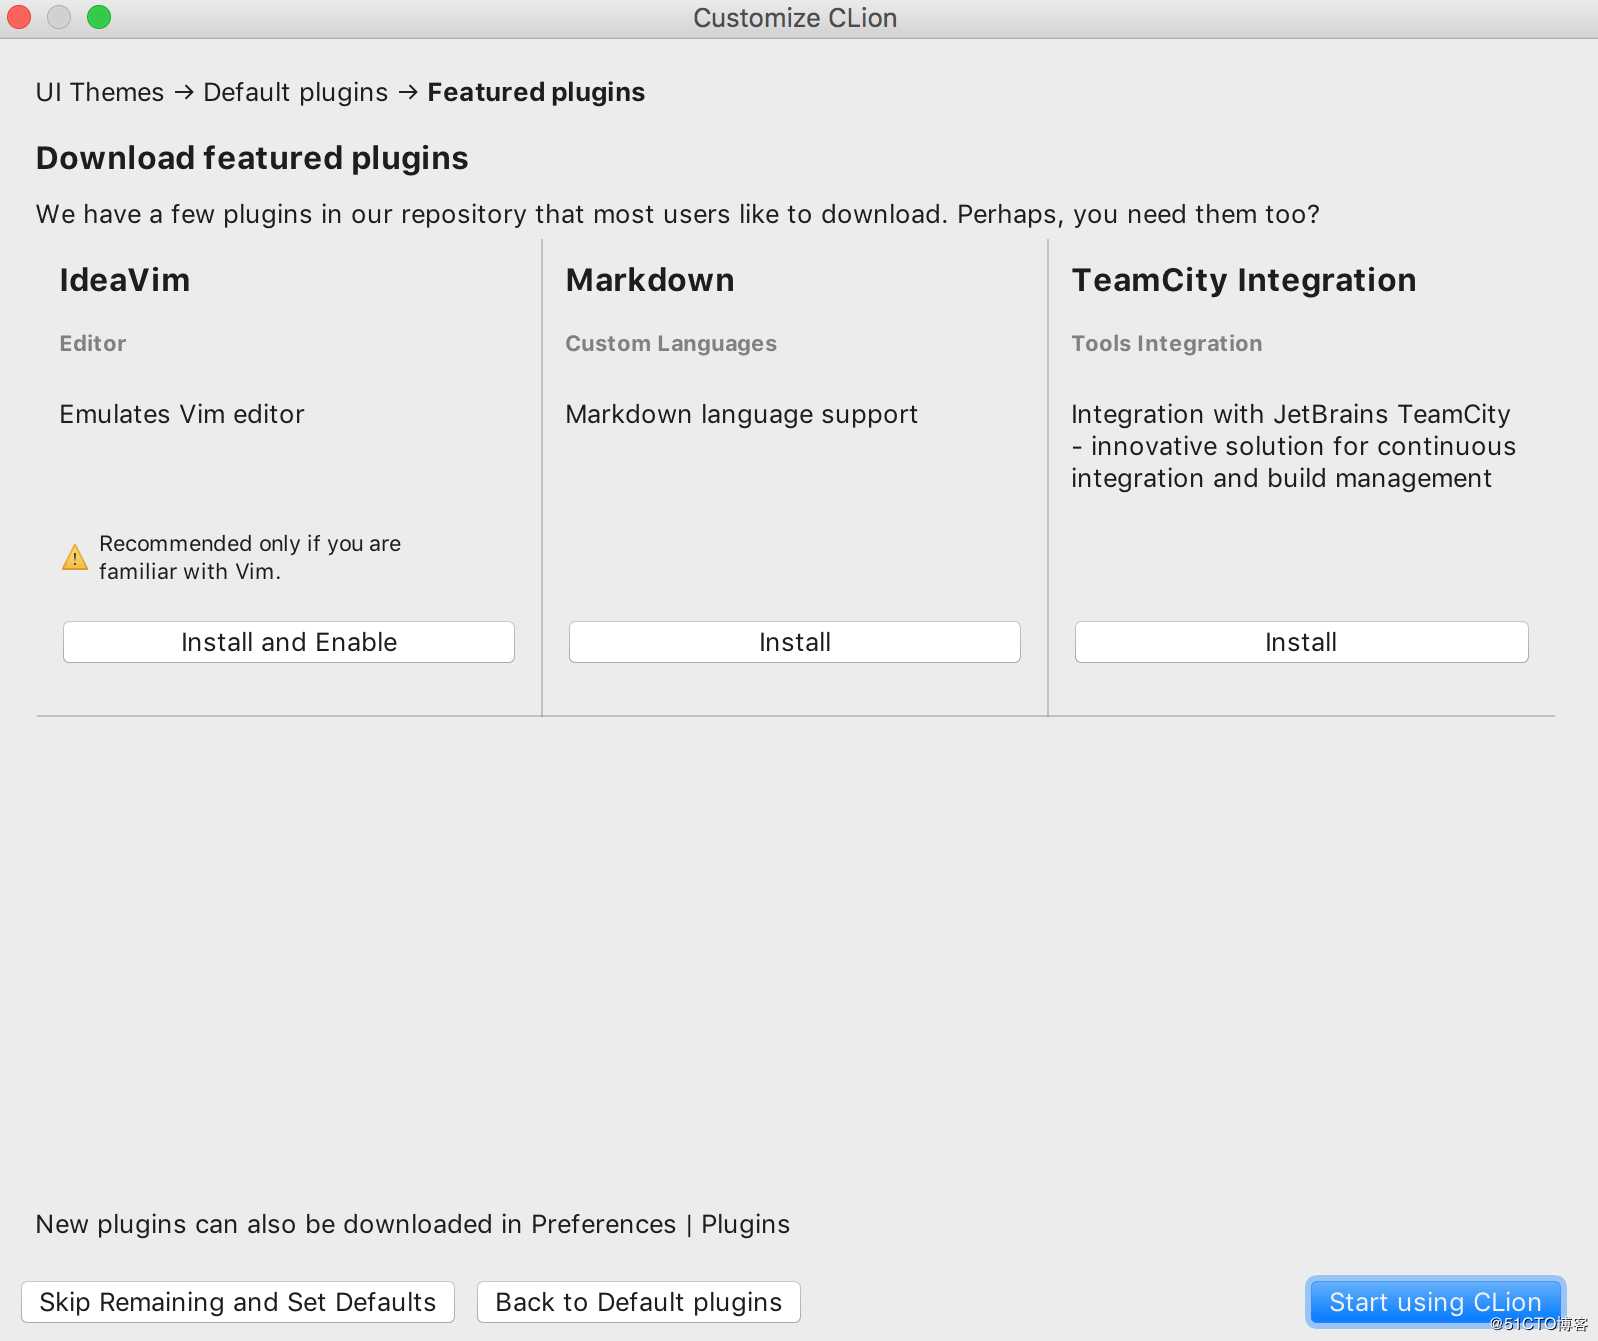Click the Customize CLion title bar
Image resolution: width=1598 pixels, height=1341 pixels.
coord(795,18)
